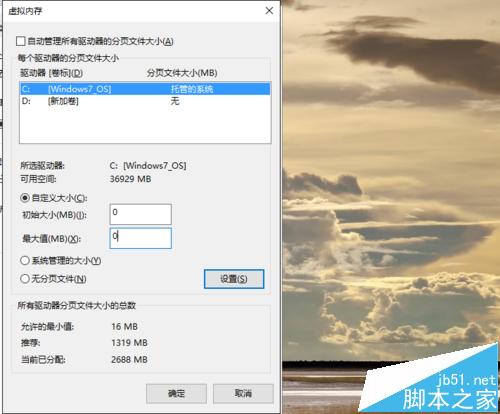Confirm with the 确定 button
Screen dimensions: 500x414
coord(176,394)
